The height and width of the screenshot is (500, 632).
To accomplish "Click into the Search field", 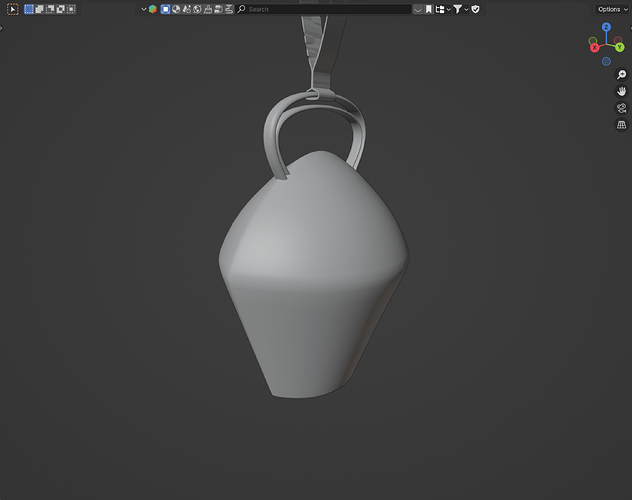I will 324,9.
